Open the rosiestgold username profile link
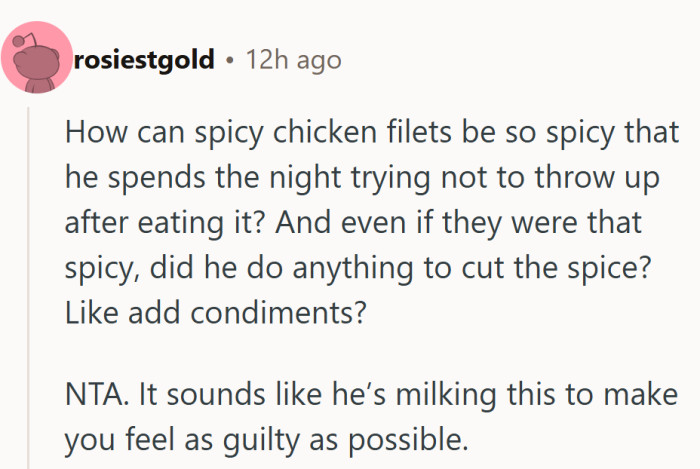 (x=144, y=60)
